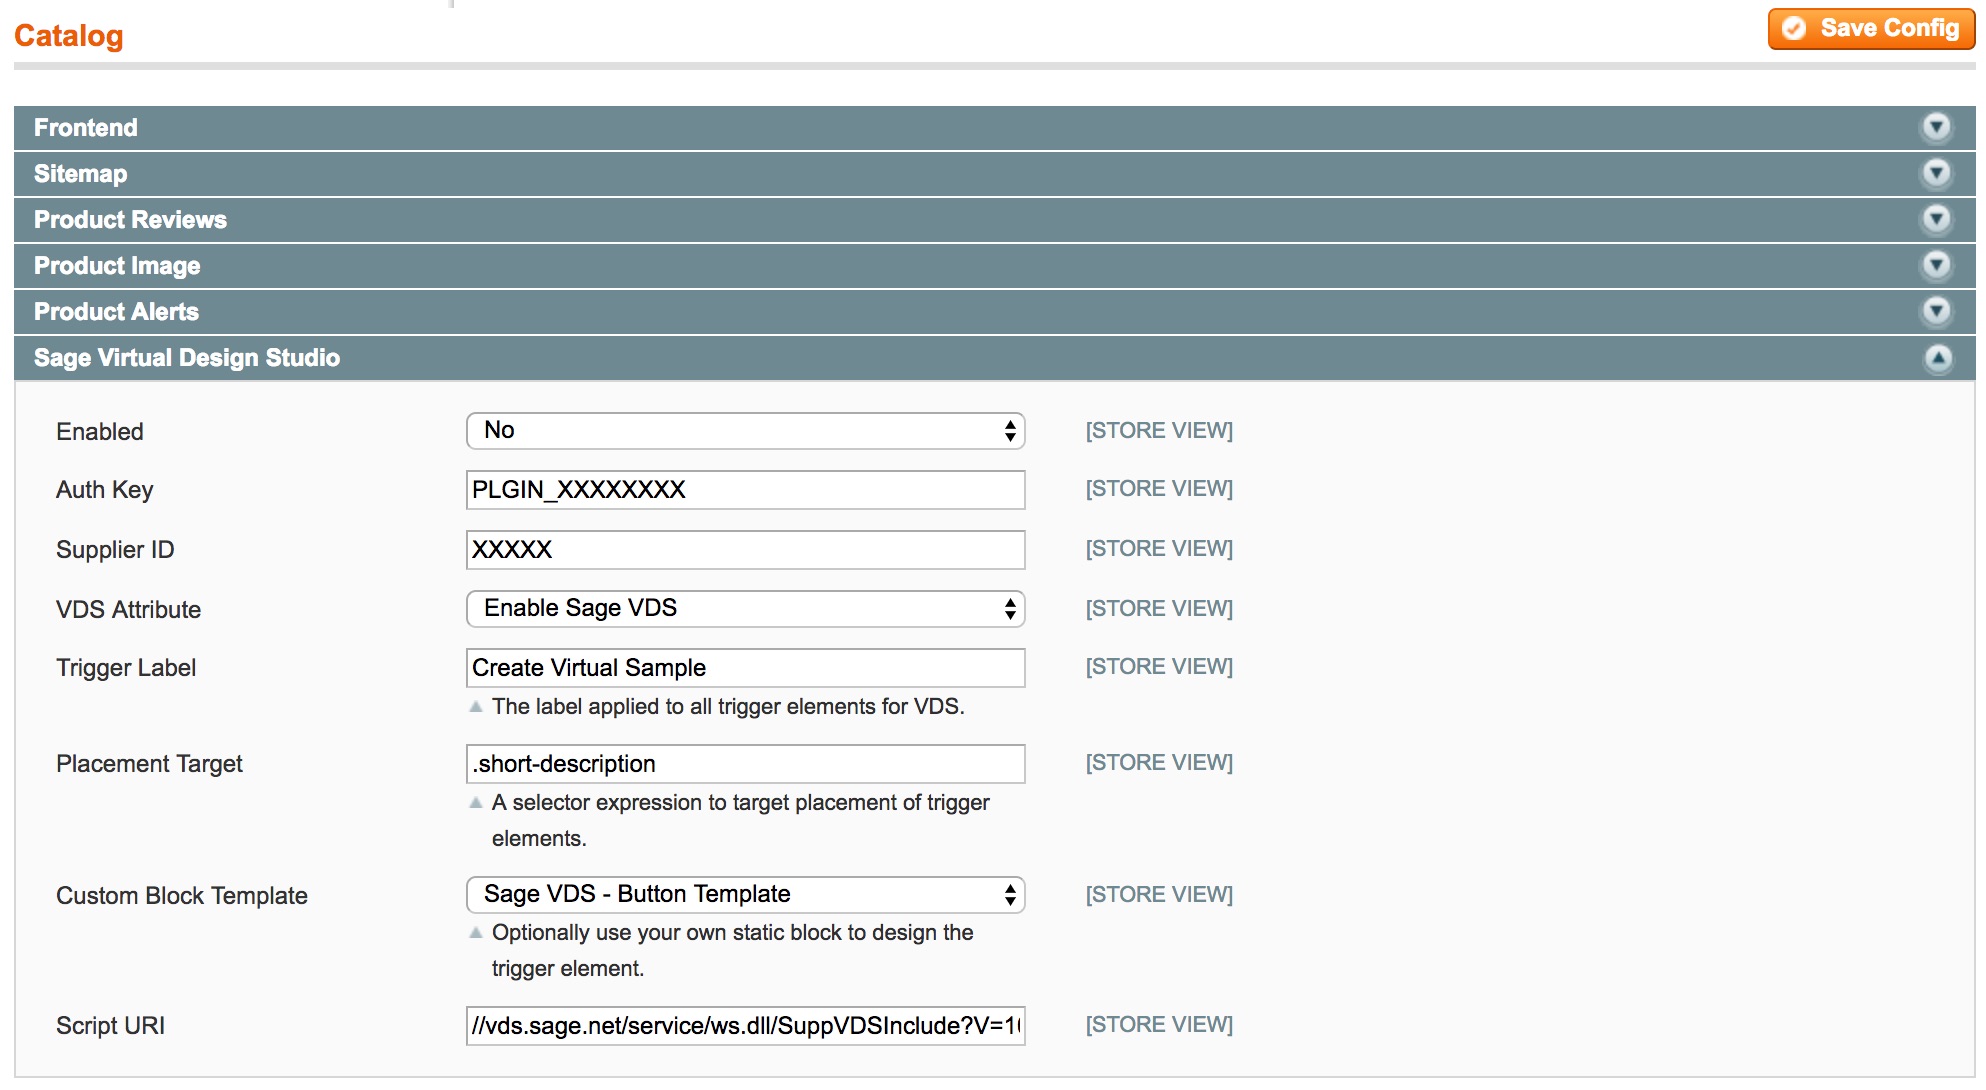Open the Product Reviews section header

pos(994,220)
